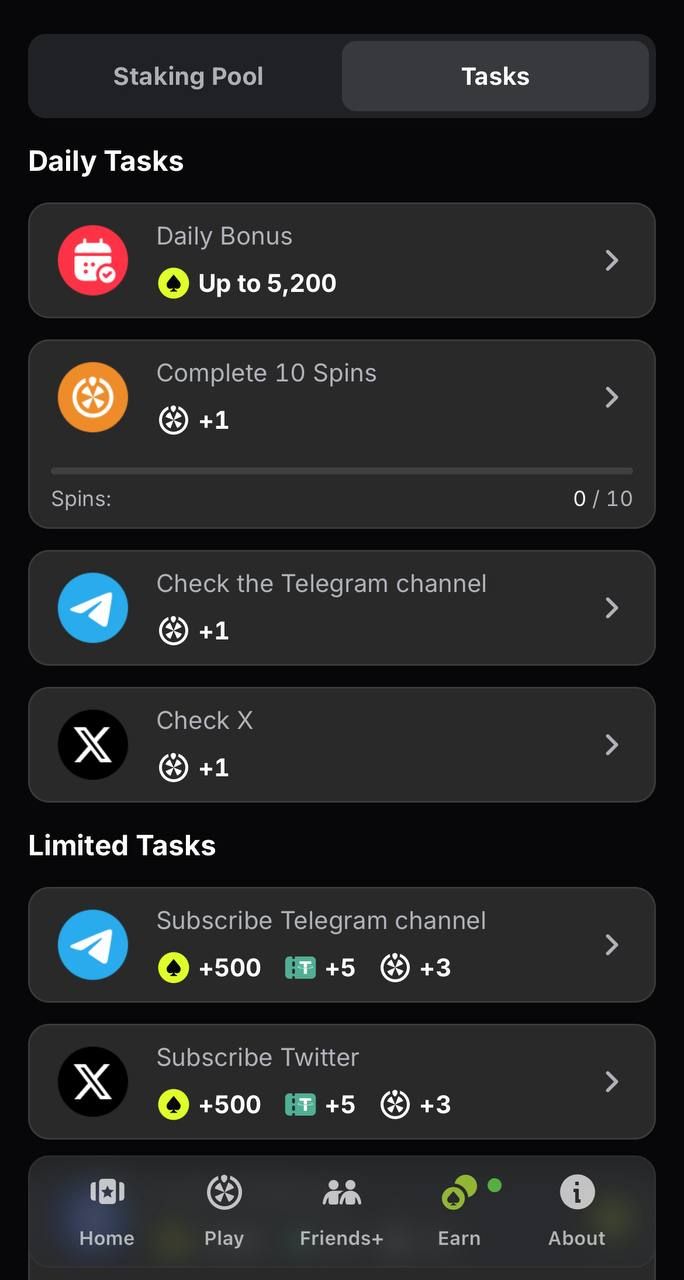Viewport: 684px width, 1280px height.
Task: Click the red Daily Bonus calendar icon
Action: click(x=93, y=260)
